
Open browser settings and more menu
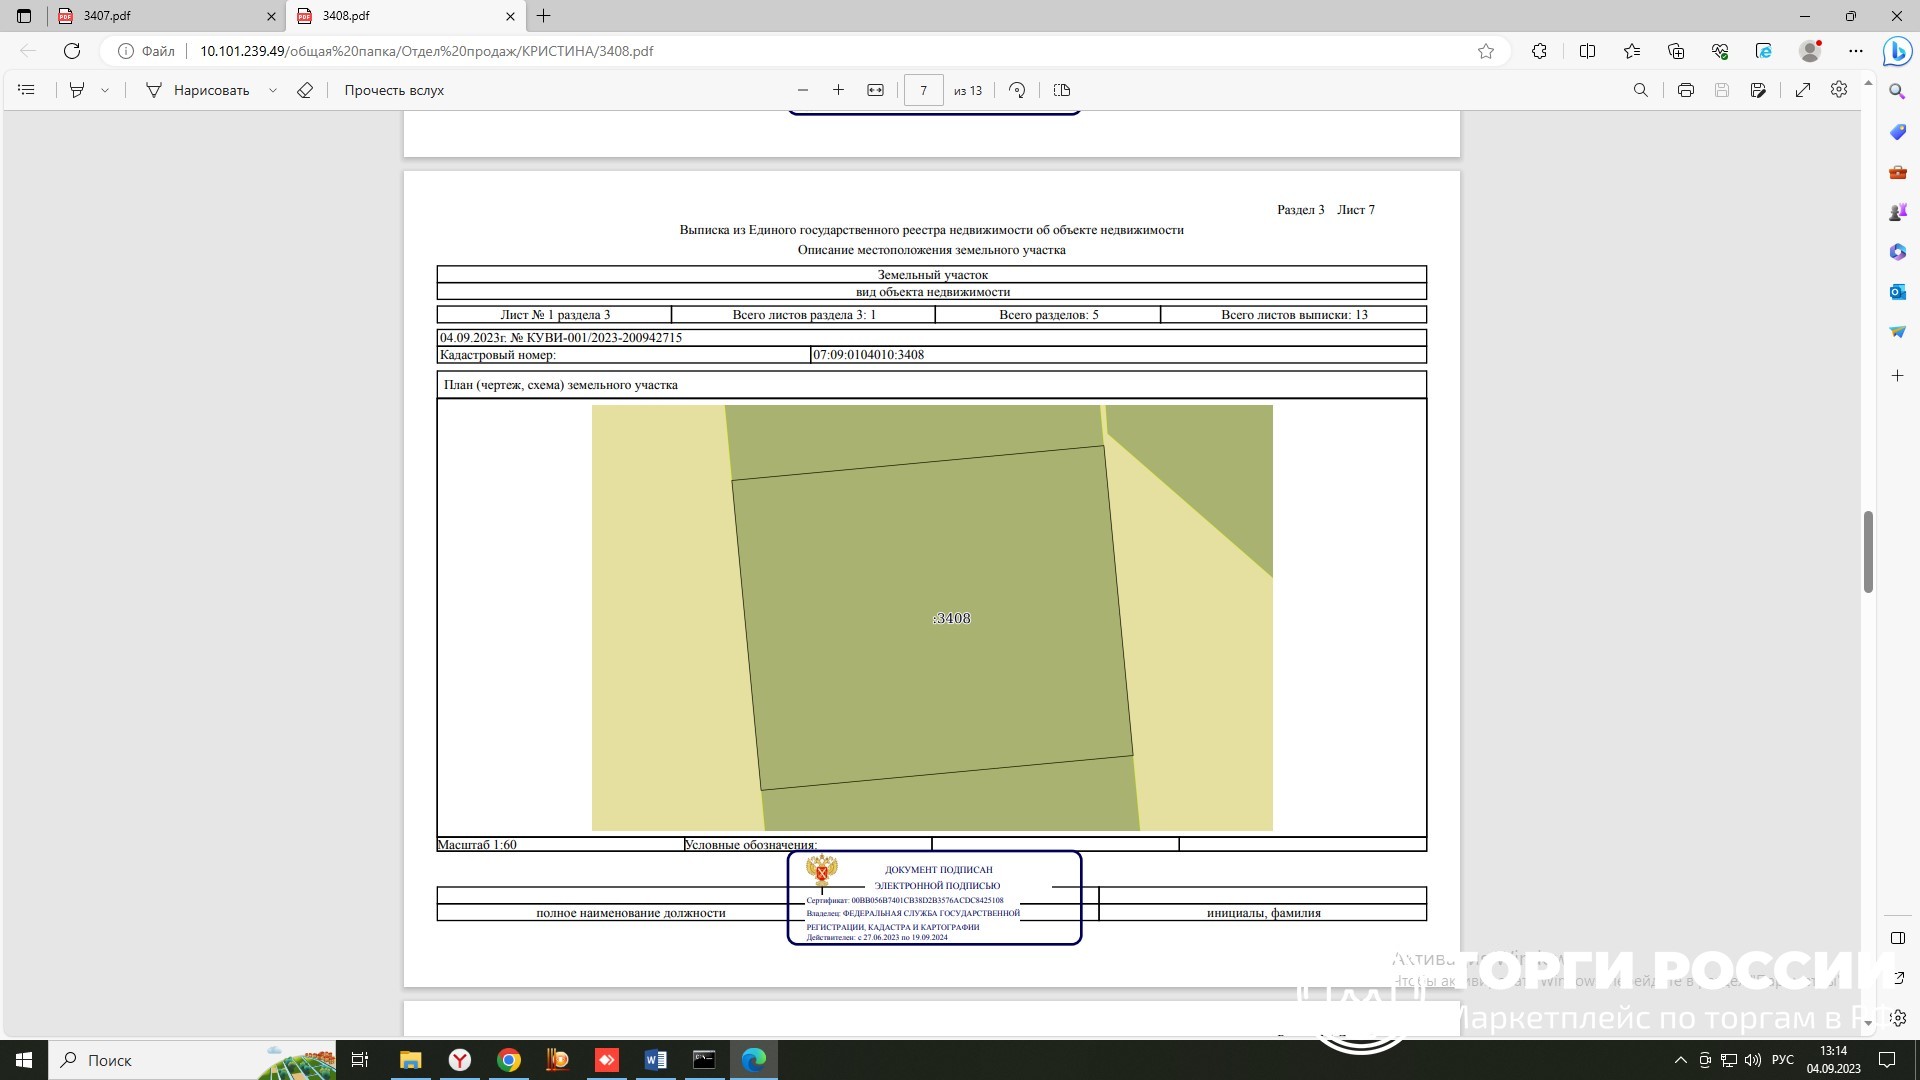click(1856, 51)
